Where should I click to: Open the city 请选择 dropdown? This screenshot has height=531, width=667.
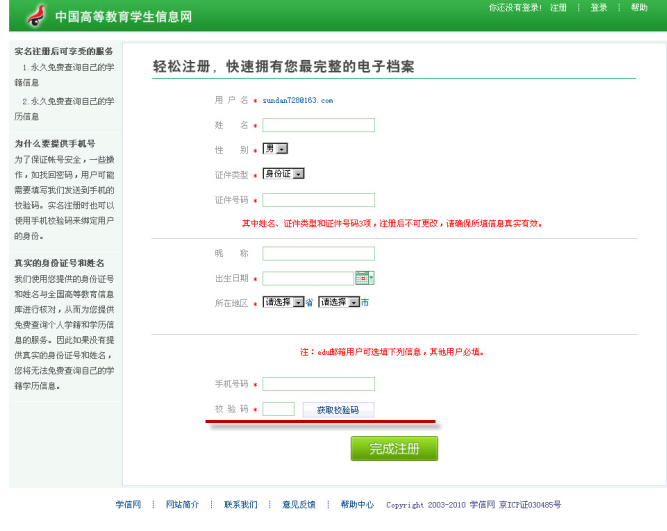339,302
